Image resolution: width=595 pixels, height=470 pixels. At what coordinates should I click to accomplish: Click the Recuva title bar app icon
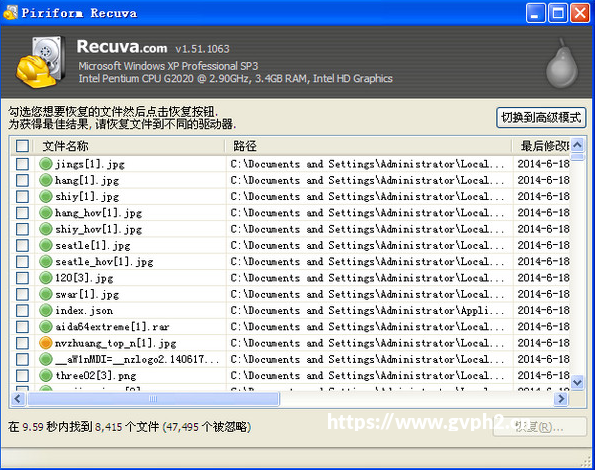coord(10,13)
